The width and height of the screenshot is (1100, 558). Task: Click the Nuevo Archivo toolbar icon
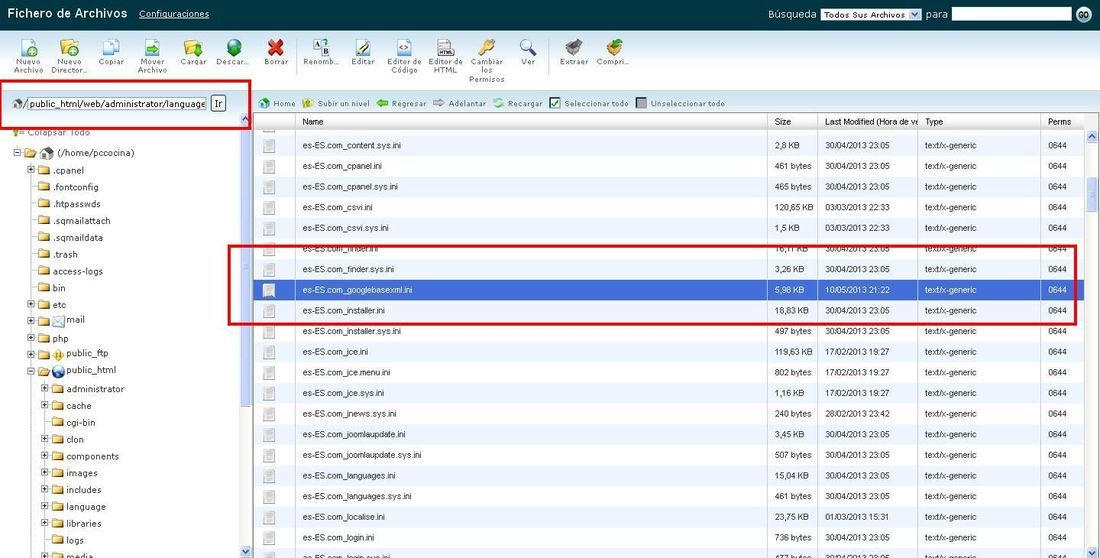pos(29,48)
